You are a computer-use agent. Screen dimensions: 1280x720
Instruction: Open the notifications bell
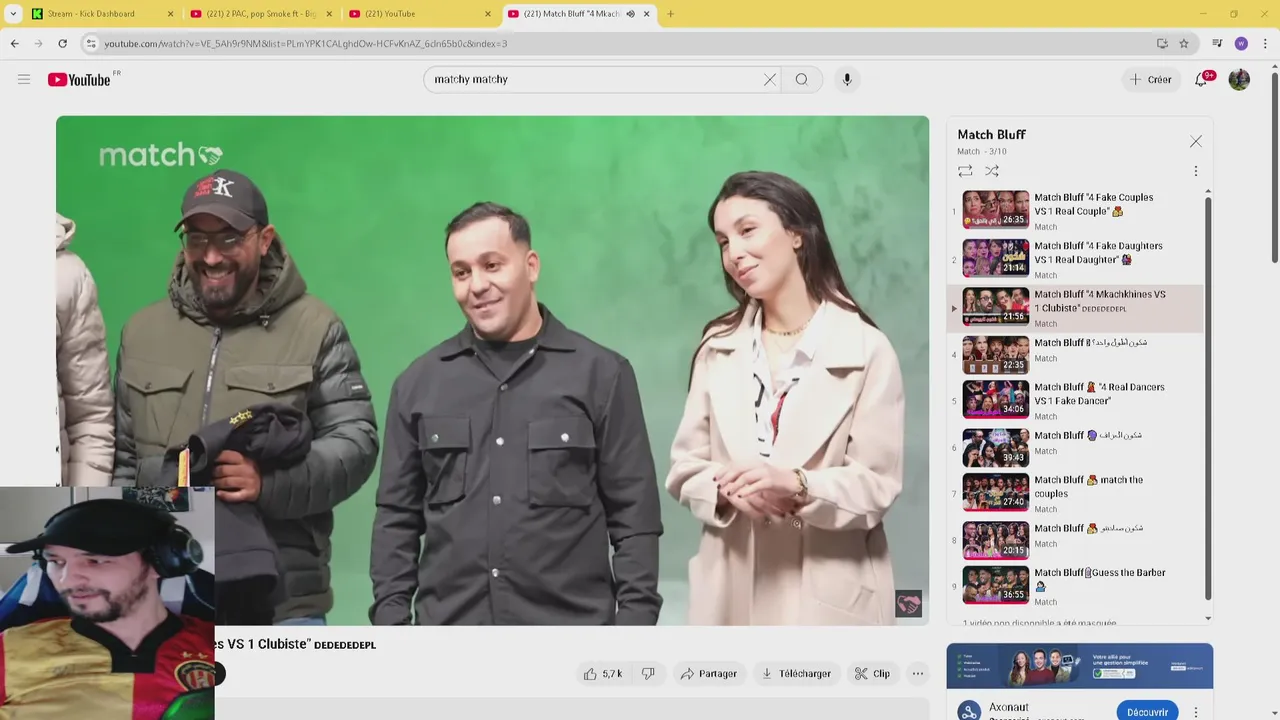1202,79
